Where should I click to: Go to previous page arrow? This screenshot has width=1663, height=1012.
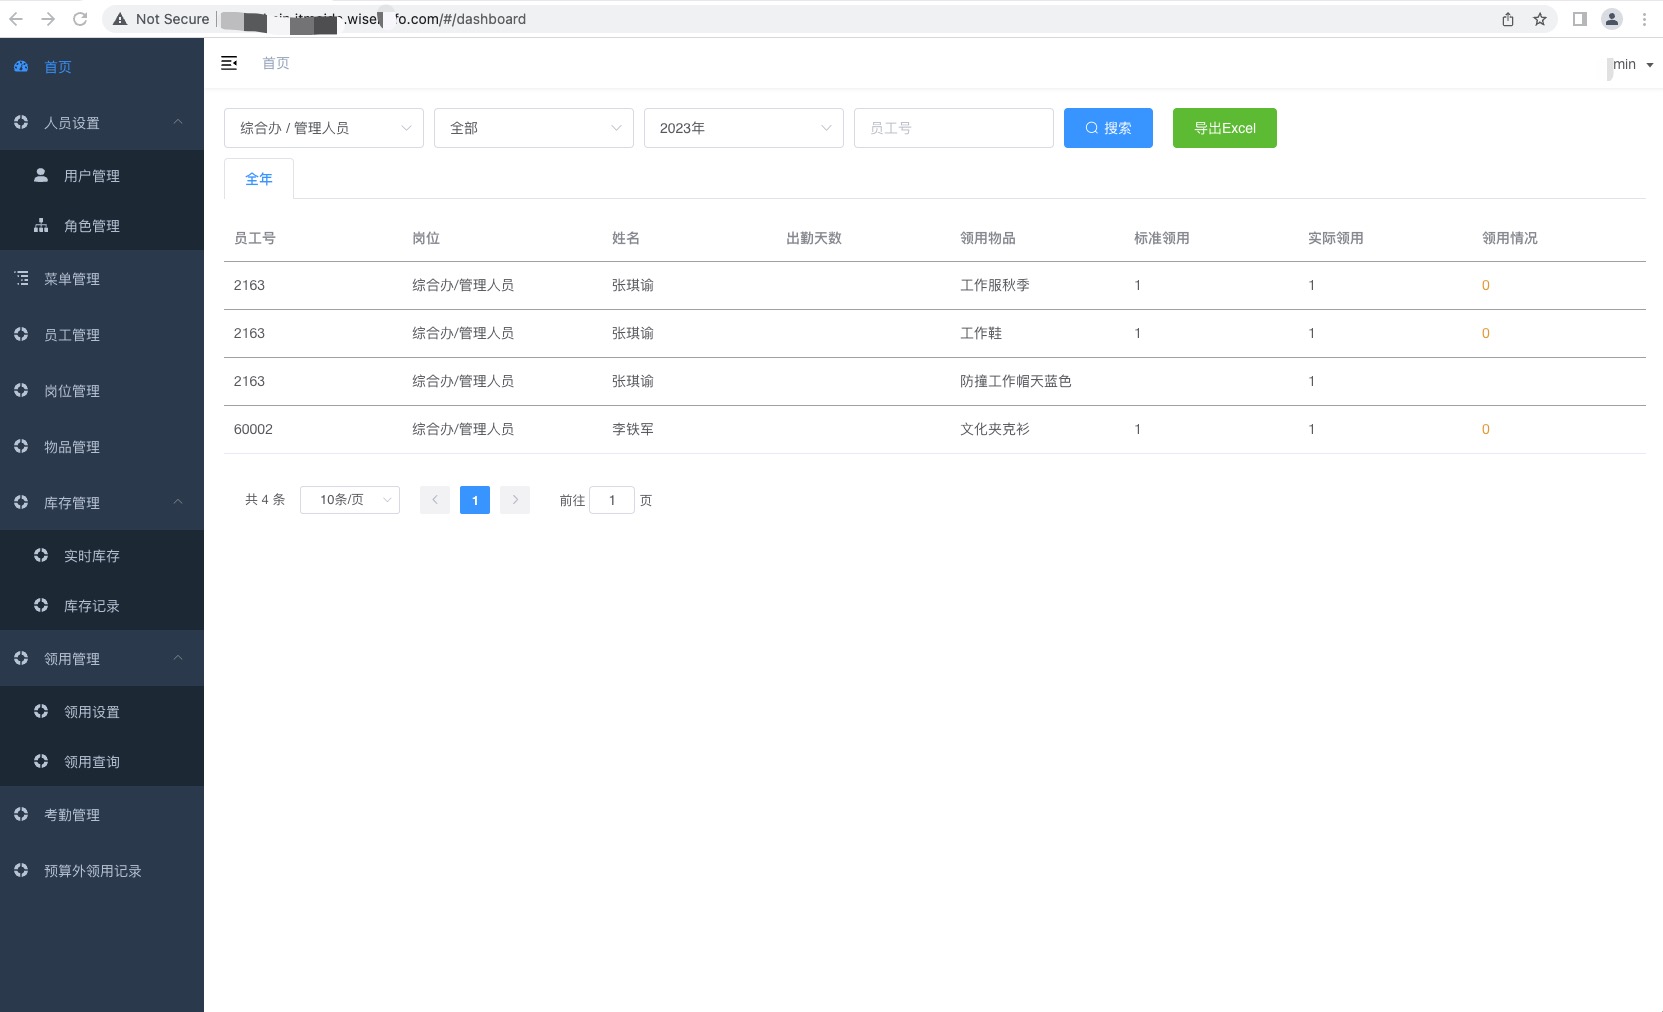coord(435,500)
